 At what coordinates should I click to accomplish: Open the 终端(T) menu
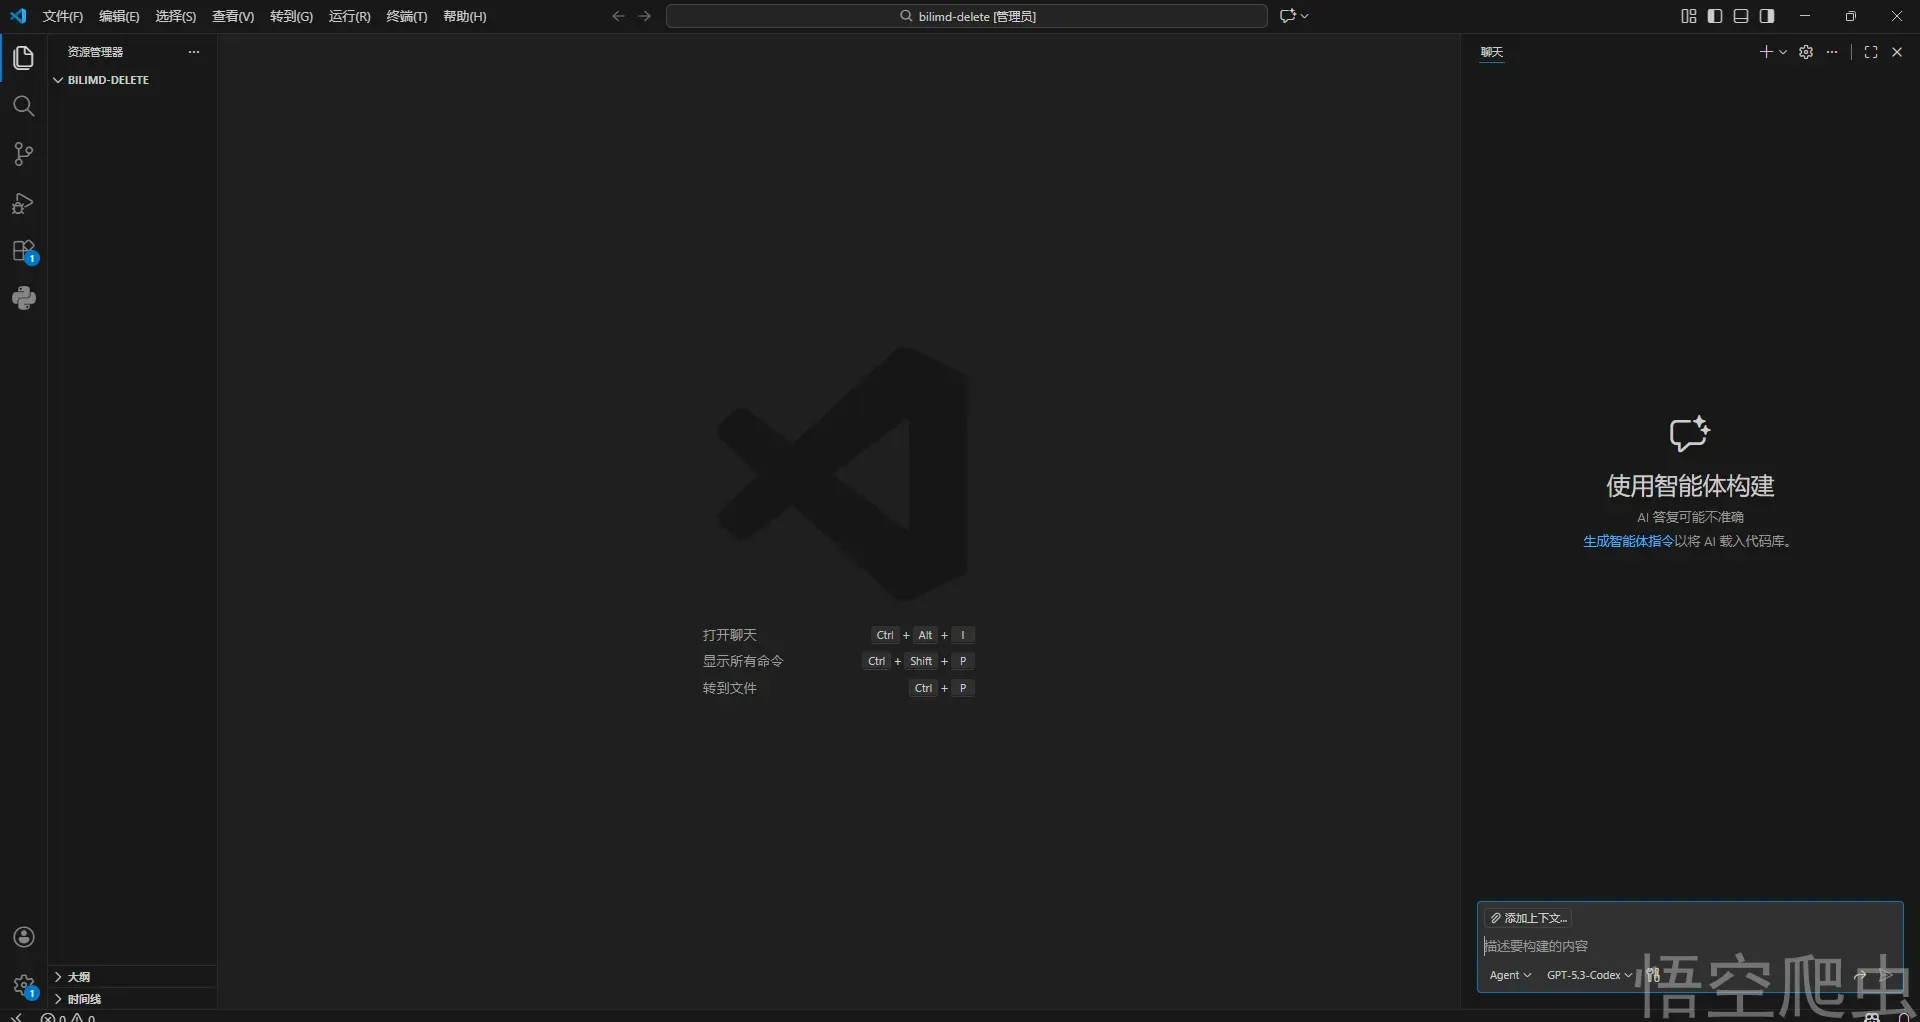(x=406, y=17)
